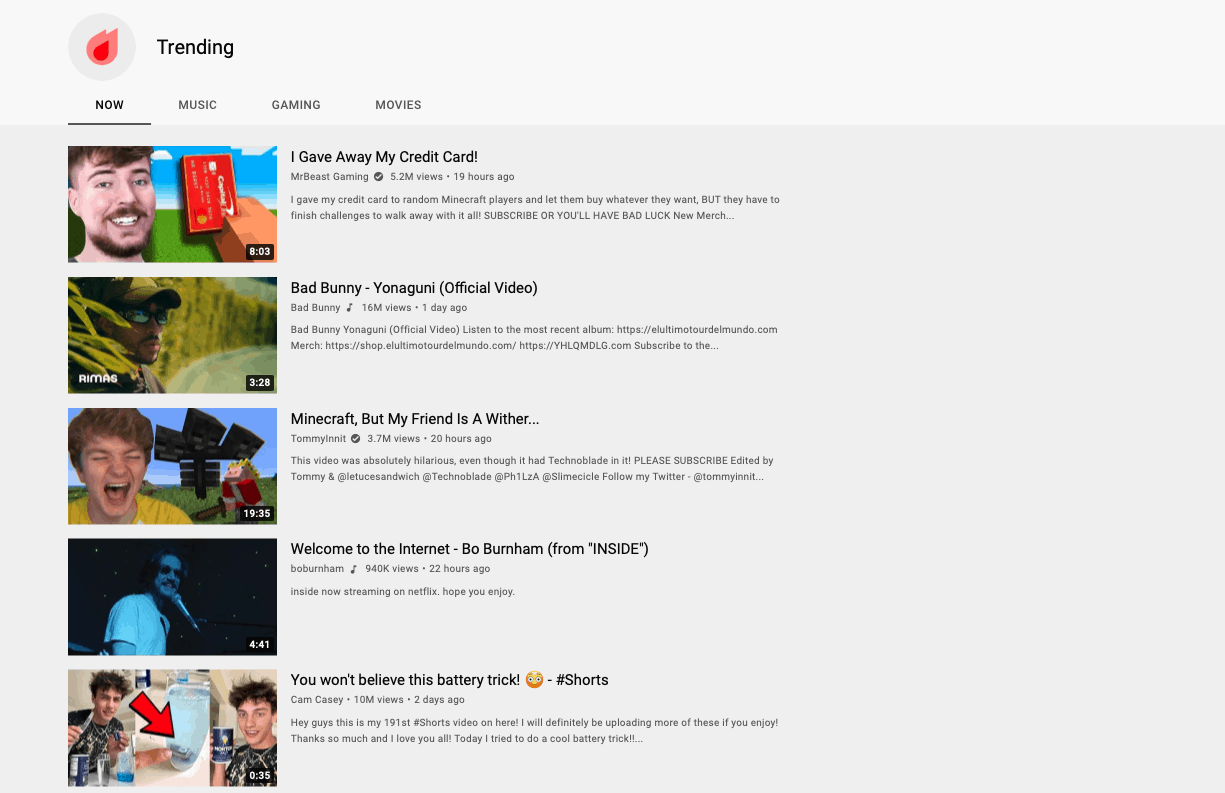Image resolution: width=1225 pixels, height=793 pixels.
Task: Click "3.7M views • 20 hours ago" text
Action: point(429,439)
